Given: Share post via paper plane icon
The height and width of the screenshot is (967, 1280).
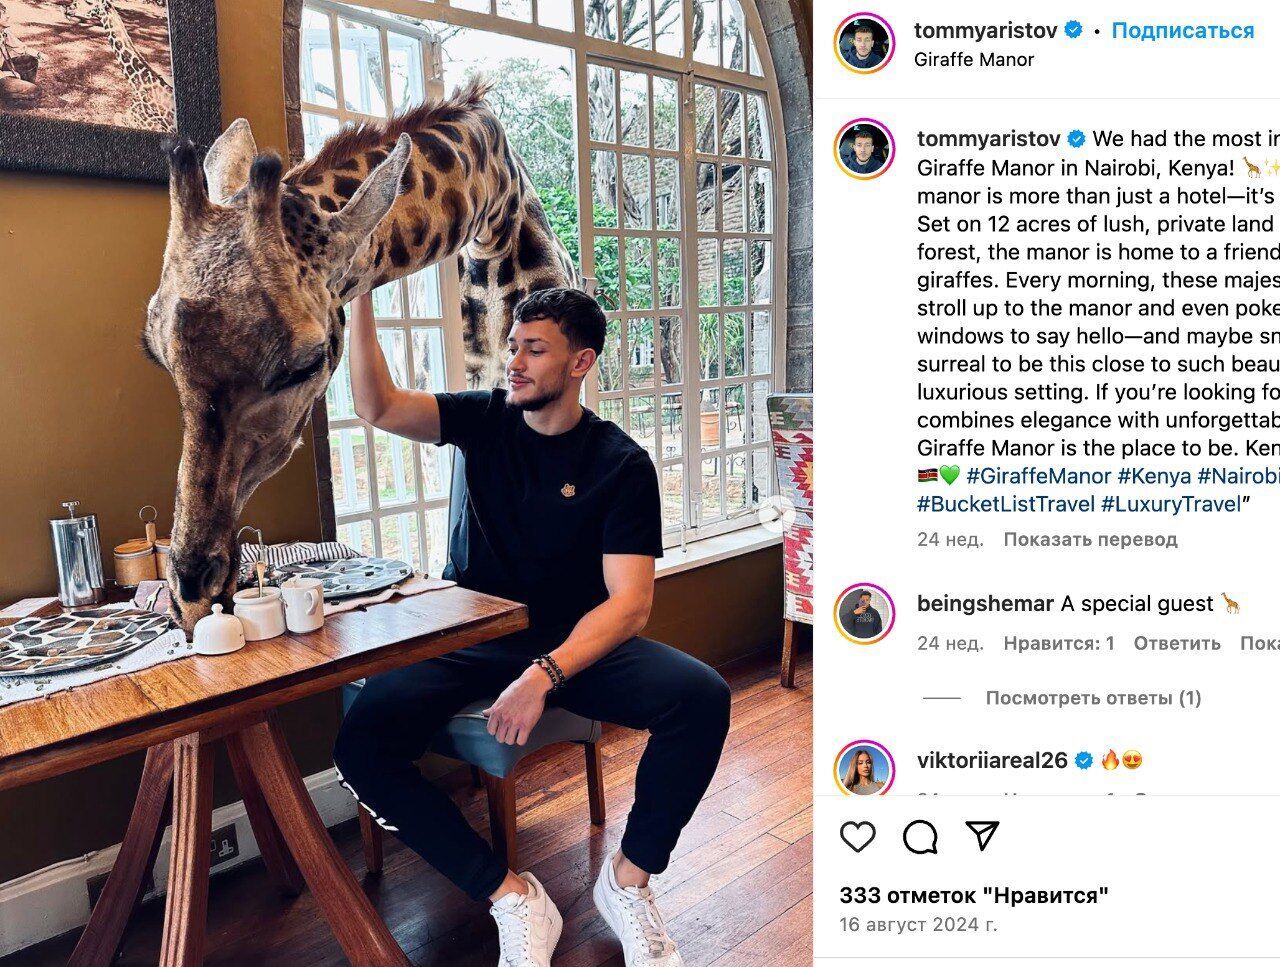Looking at the screenshot, I should tap(982, 835).
